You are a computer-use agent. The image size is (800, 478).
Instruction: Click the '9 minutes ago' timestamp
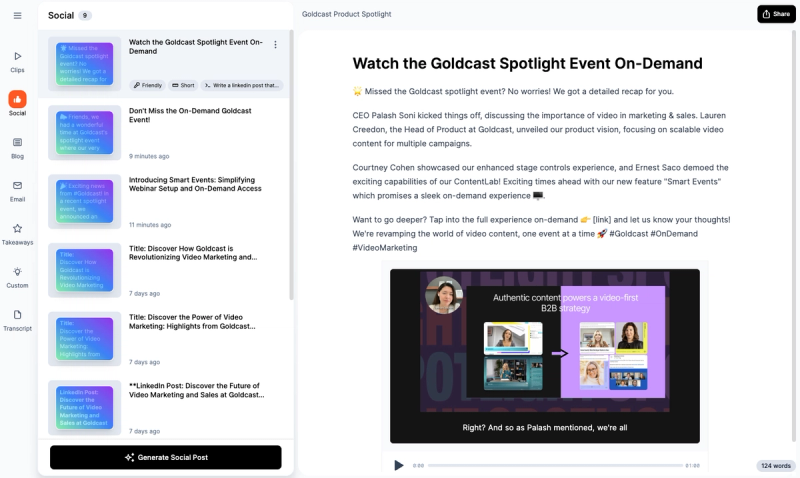point(149,156)
